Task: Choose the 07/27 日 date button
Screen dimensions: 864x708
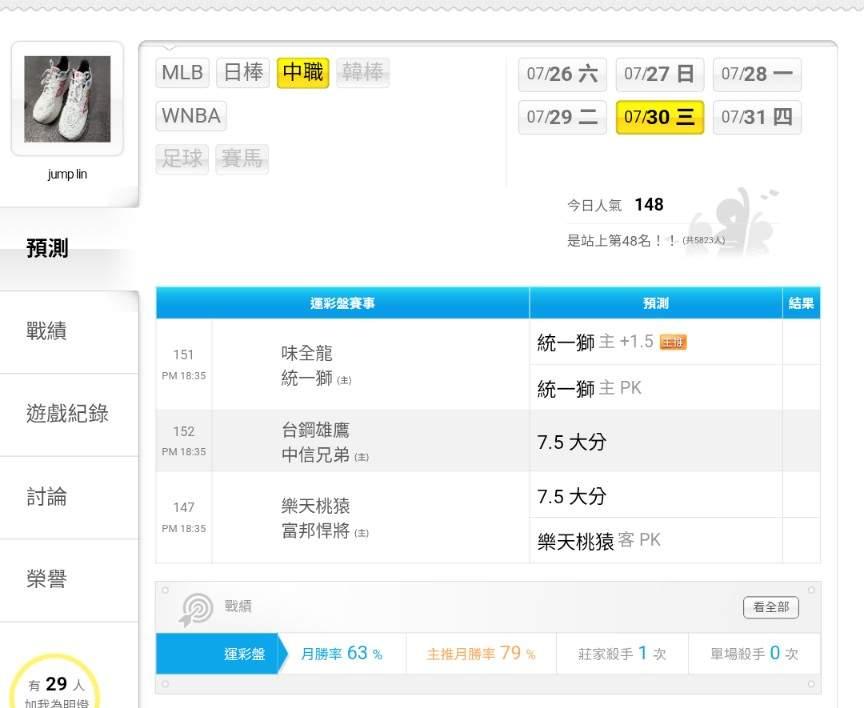Action: 659,74
